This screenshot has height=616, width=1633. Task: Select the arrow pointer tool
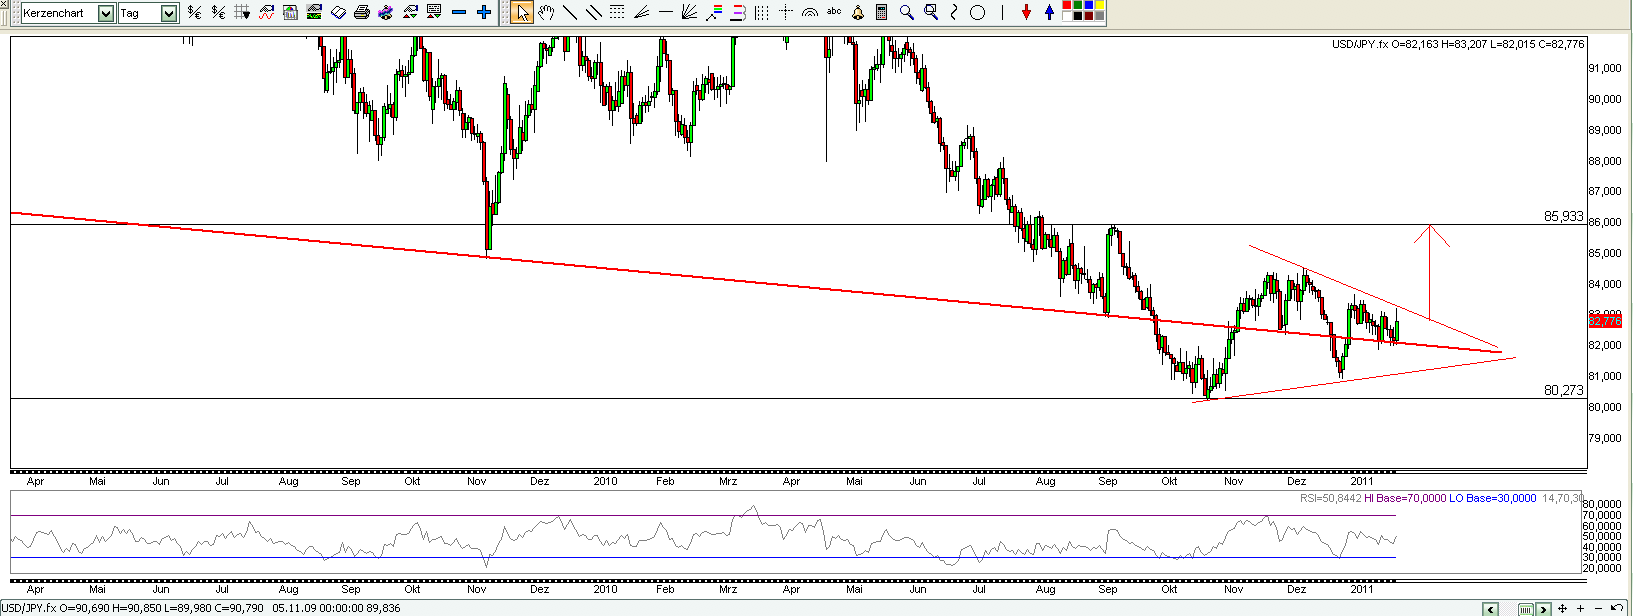(521, 13)
